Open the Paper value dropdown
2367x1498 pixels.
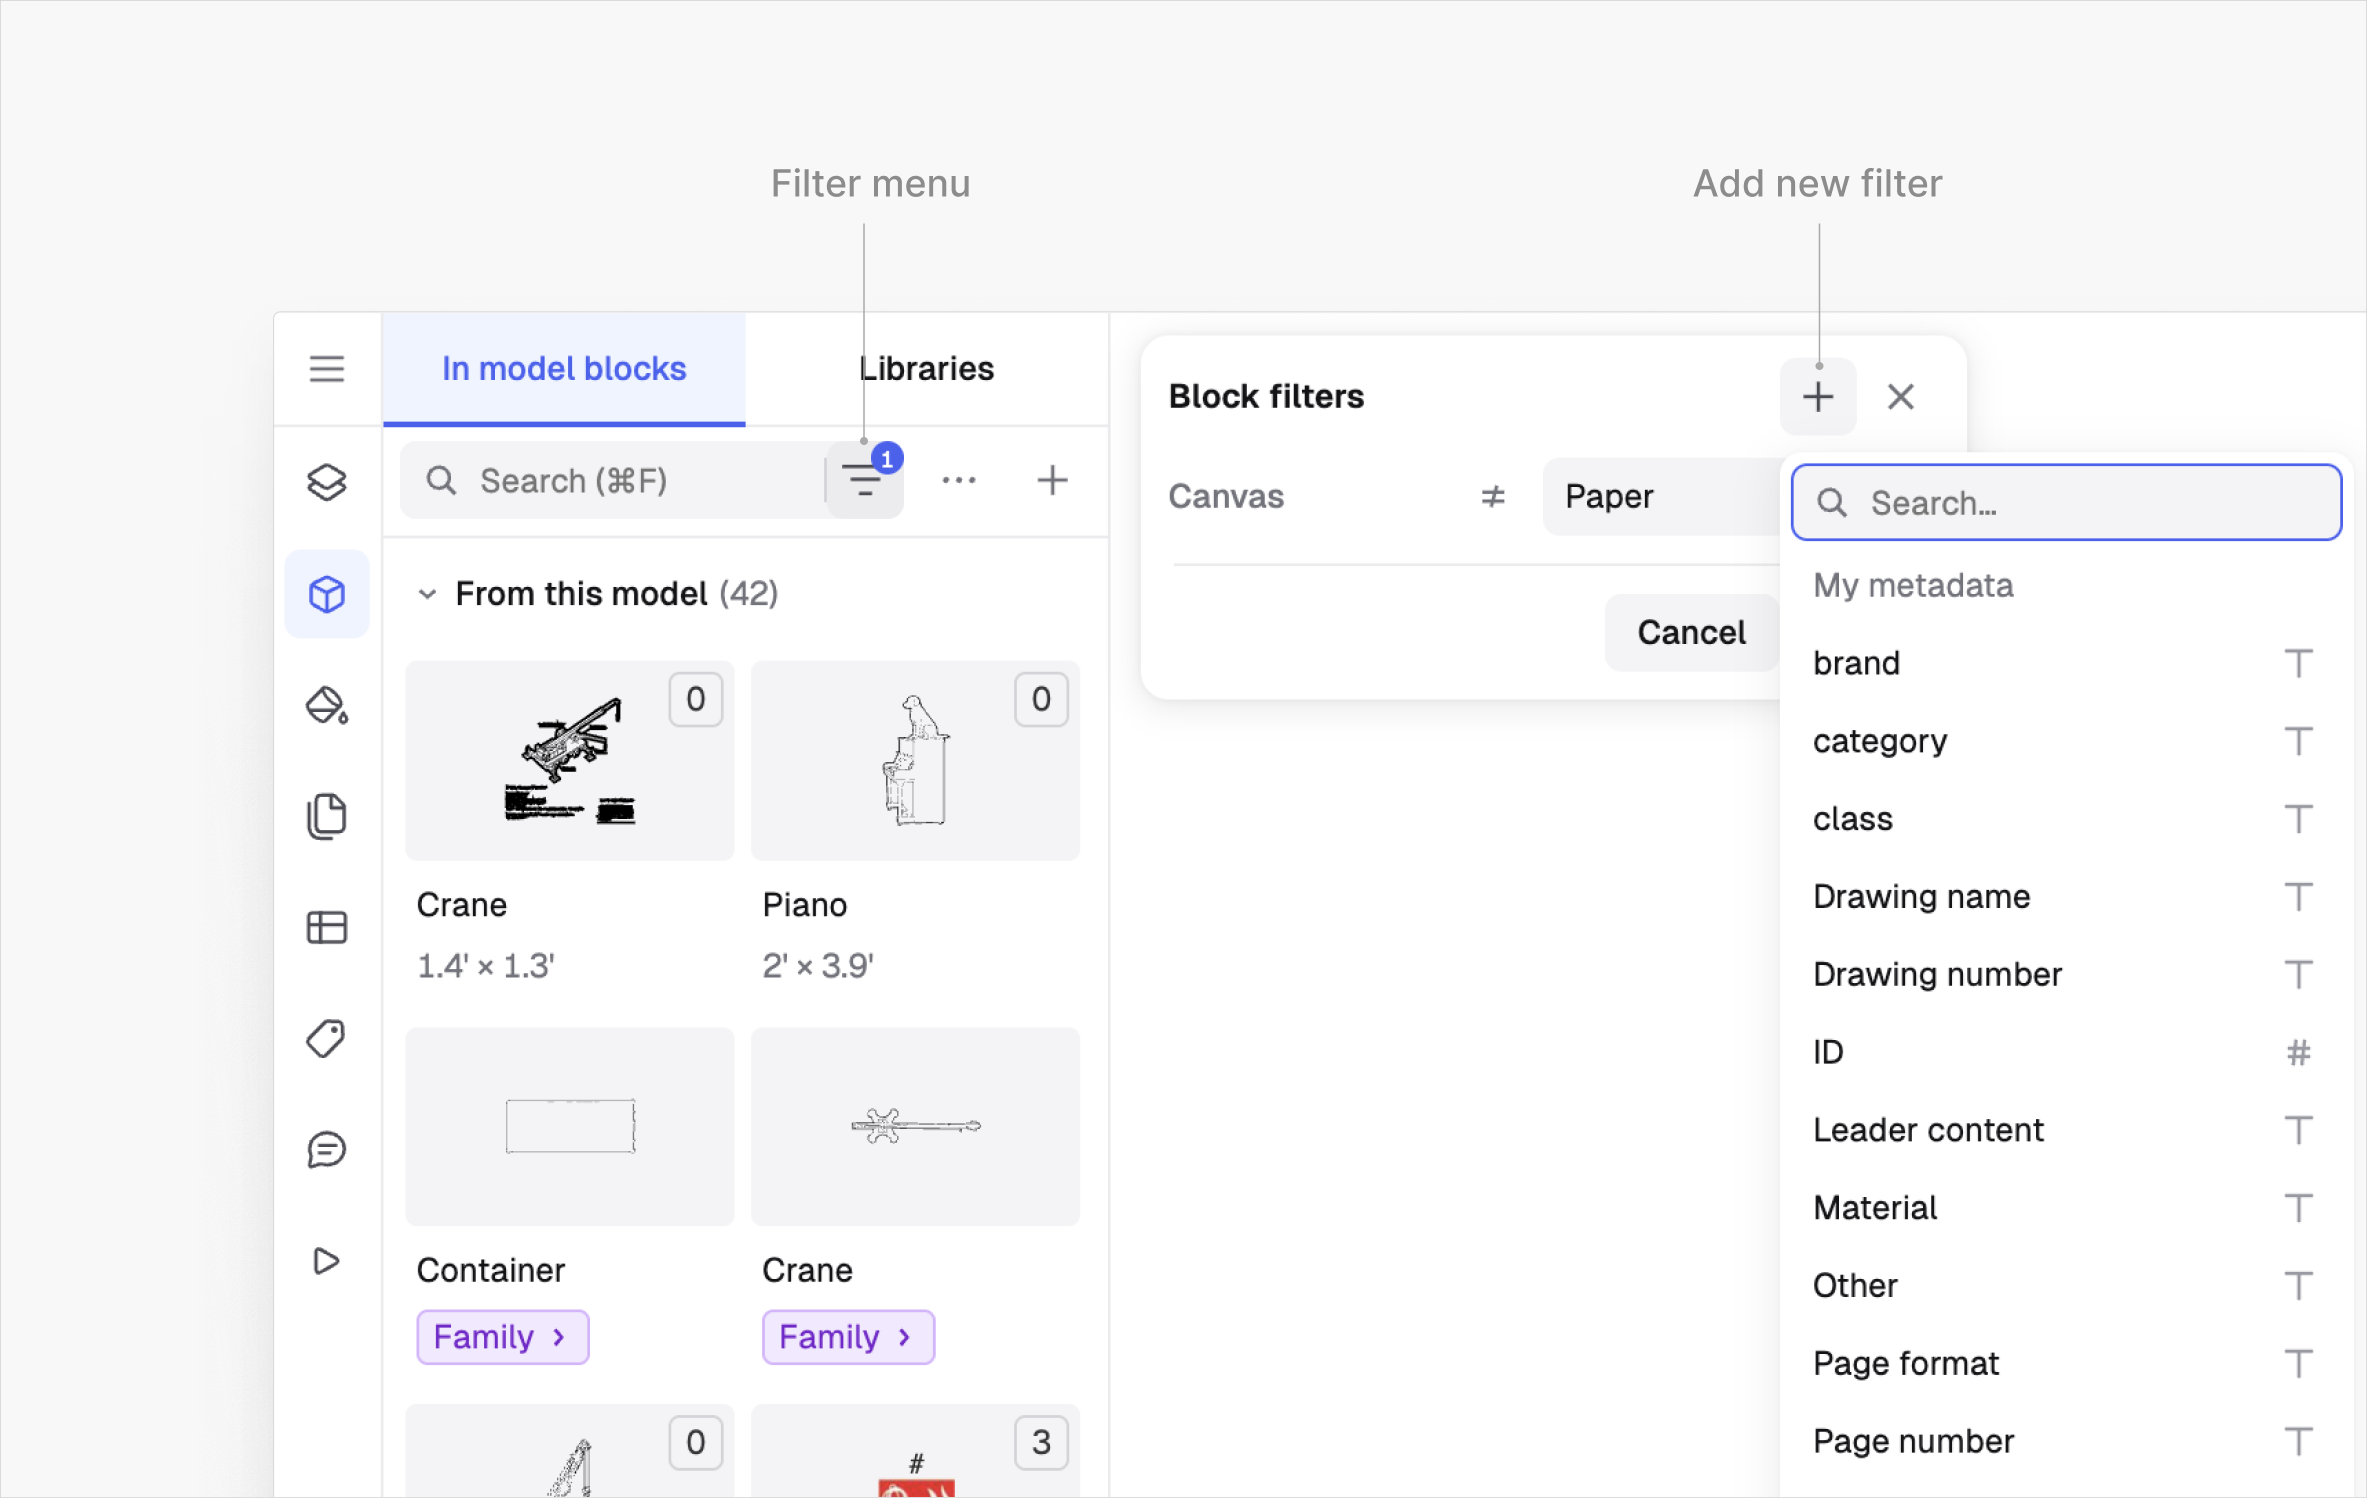click(x=1660, y=497)
